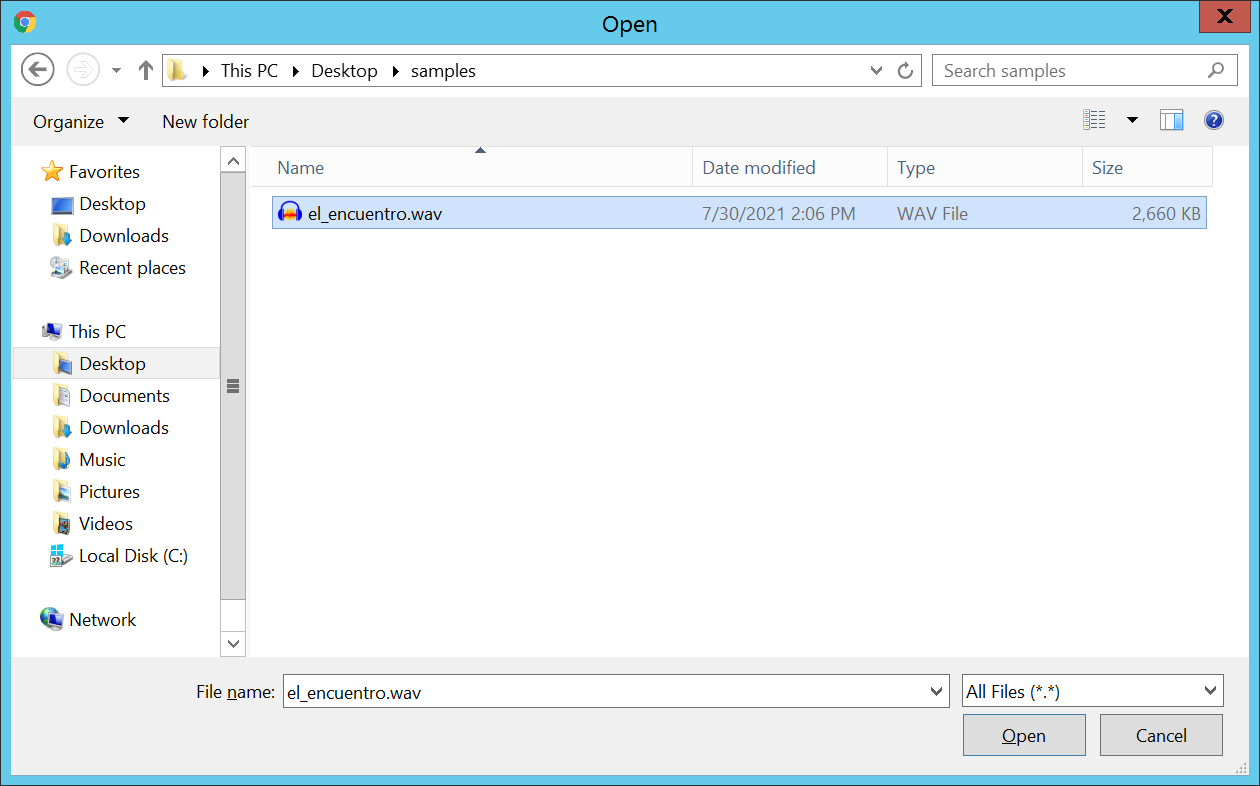Navigate to Desktop via the breadcrumb
This screenshot has height=786, width=1260.
coord(344,70)
